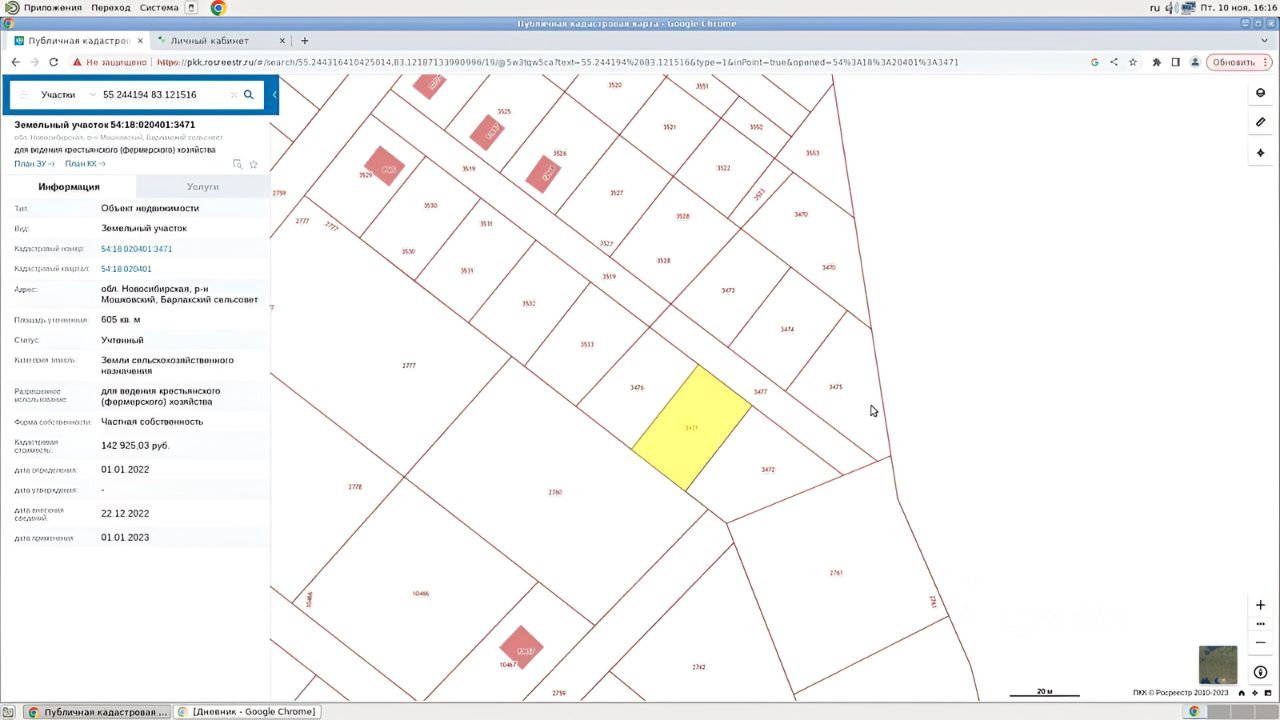Image resolution: width=1280 pixels, height=720 pixels.
Task: Open the hamburger menu in search panel
Action: click(24, 95)
